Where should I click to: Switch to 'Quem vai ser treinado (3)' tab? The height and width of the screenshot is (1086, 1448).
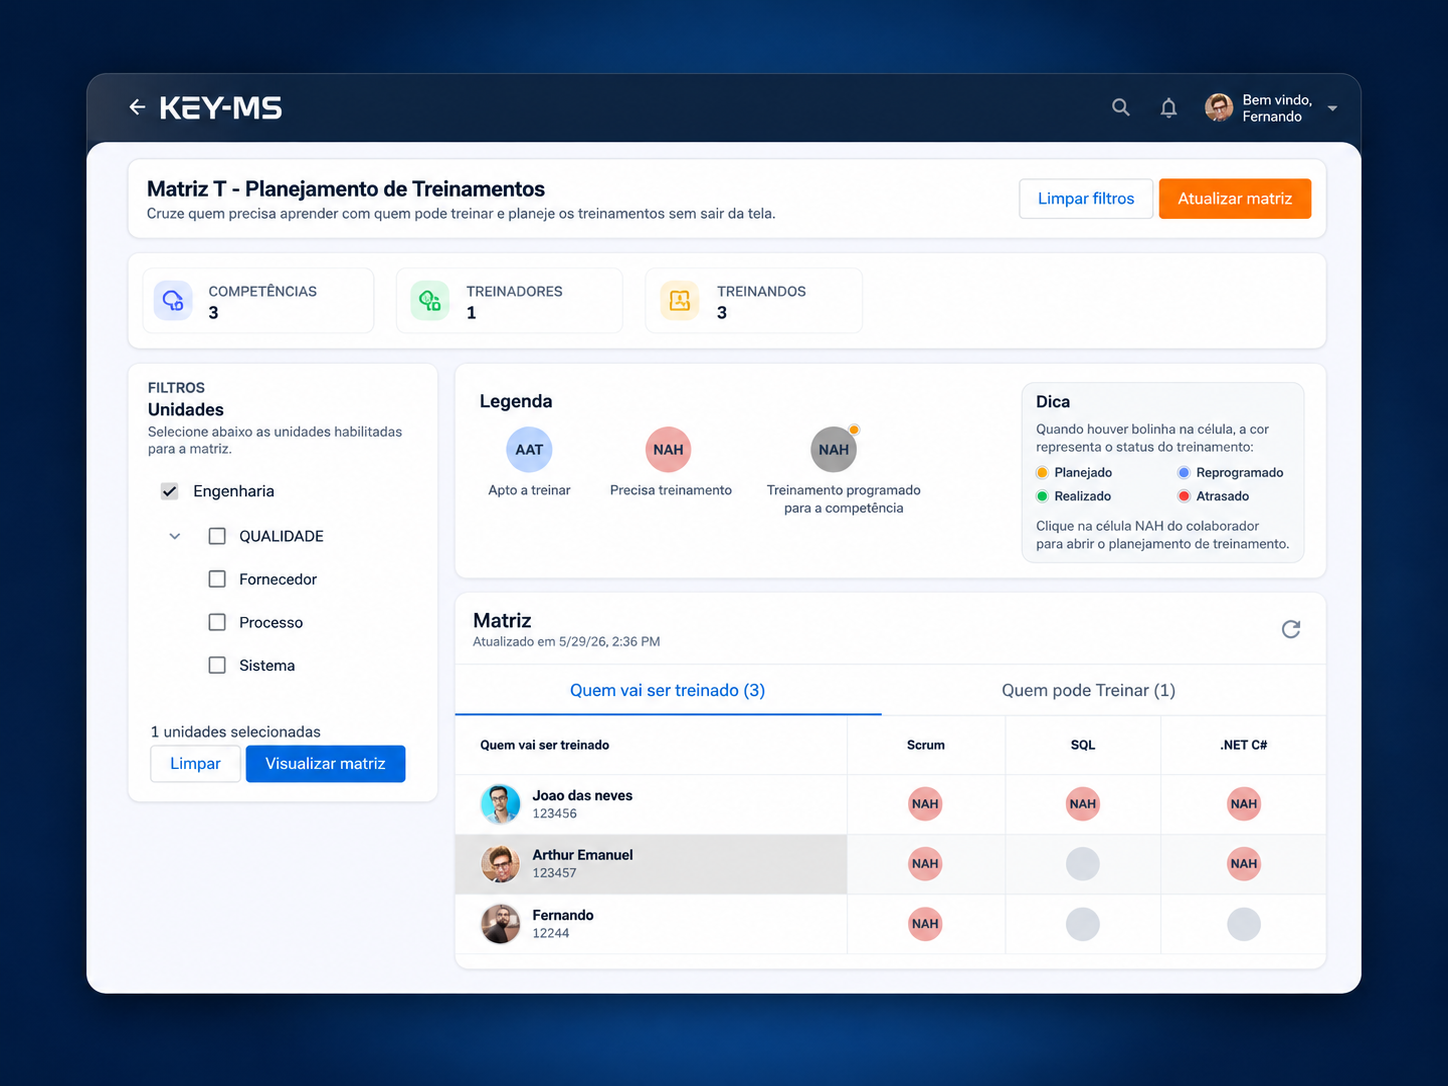point(667,690)
